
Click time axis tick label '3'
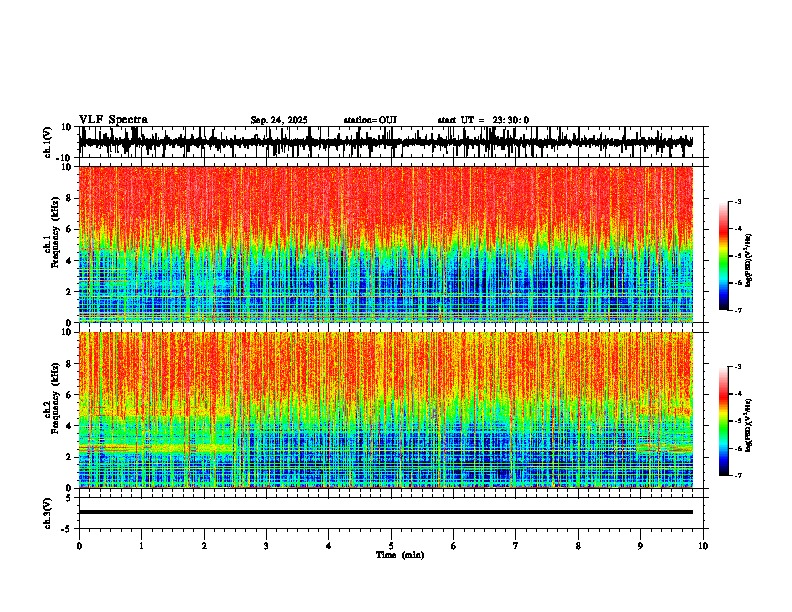click(266, 546)
